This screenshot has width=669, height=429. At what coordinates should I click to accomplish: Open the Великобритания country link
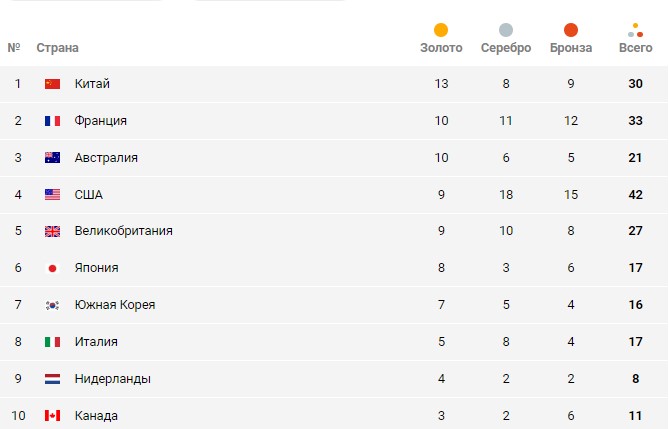(123, 231)
